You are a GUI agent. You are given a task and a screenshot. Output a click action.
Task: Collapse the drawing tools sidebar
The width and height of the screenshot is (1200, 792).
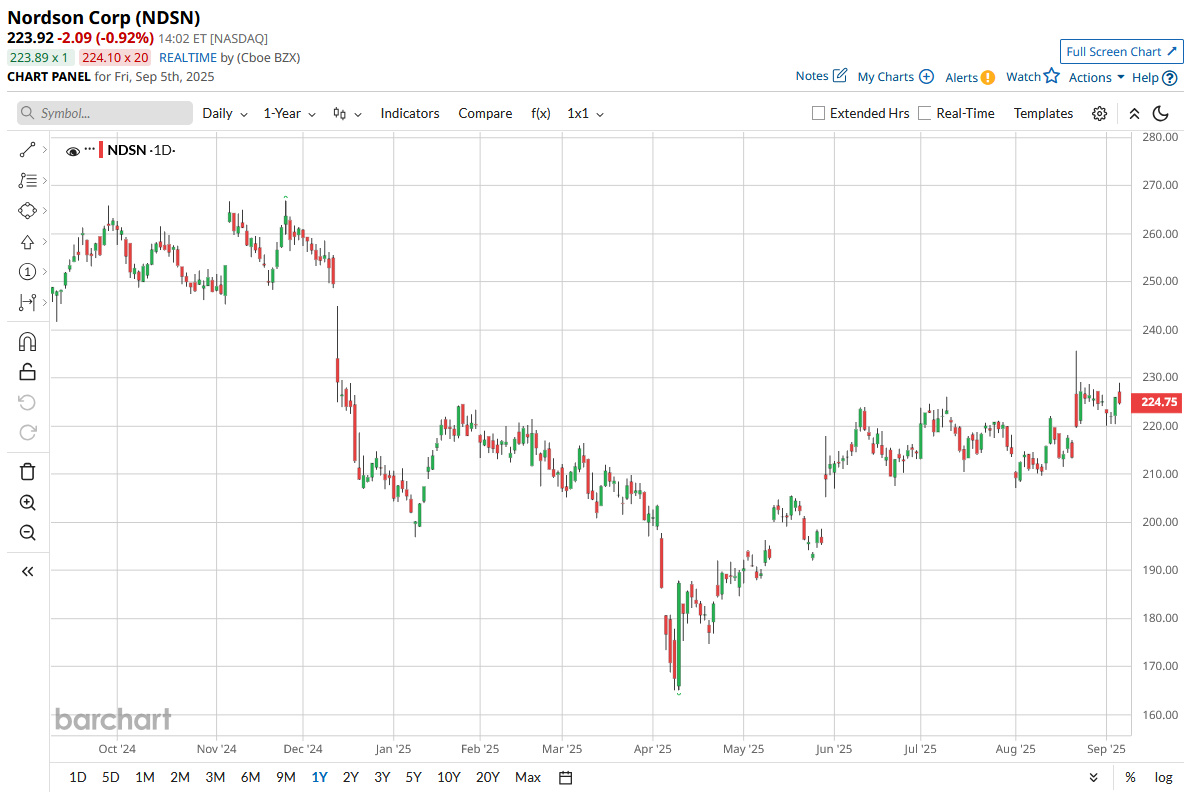27,572
